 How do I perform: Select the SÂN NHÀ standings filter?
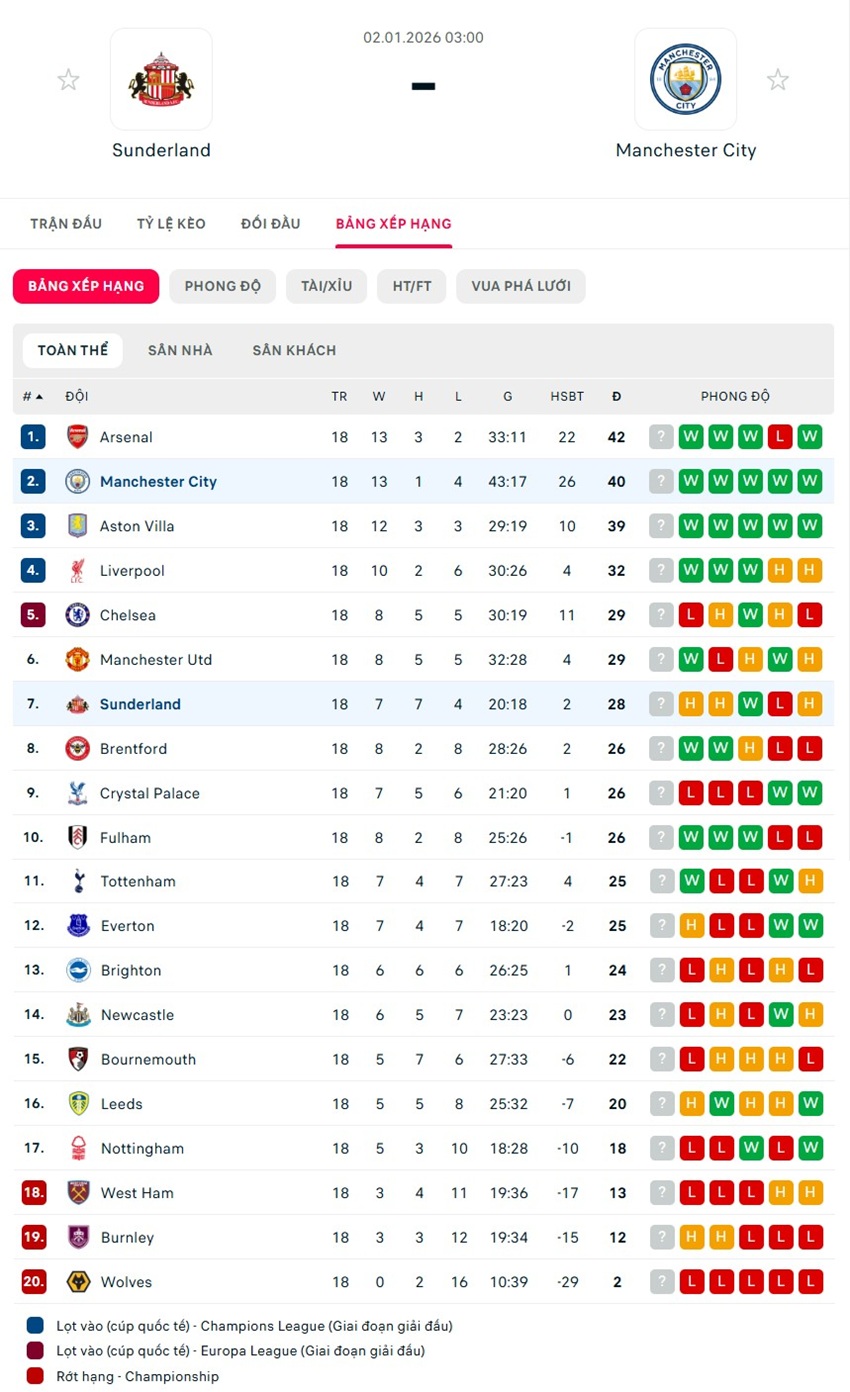(180, 351)
